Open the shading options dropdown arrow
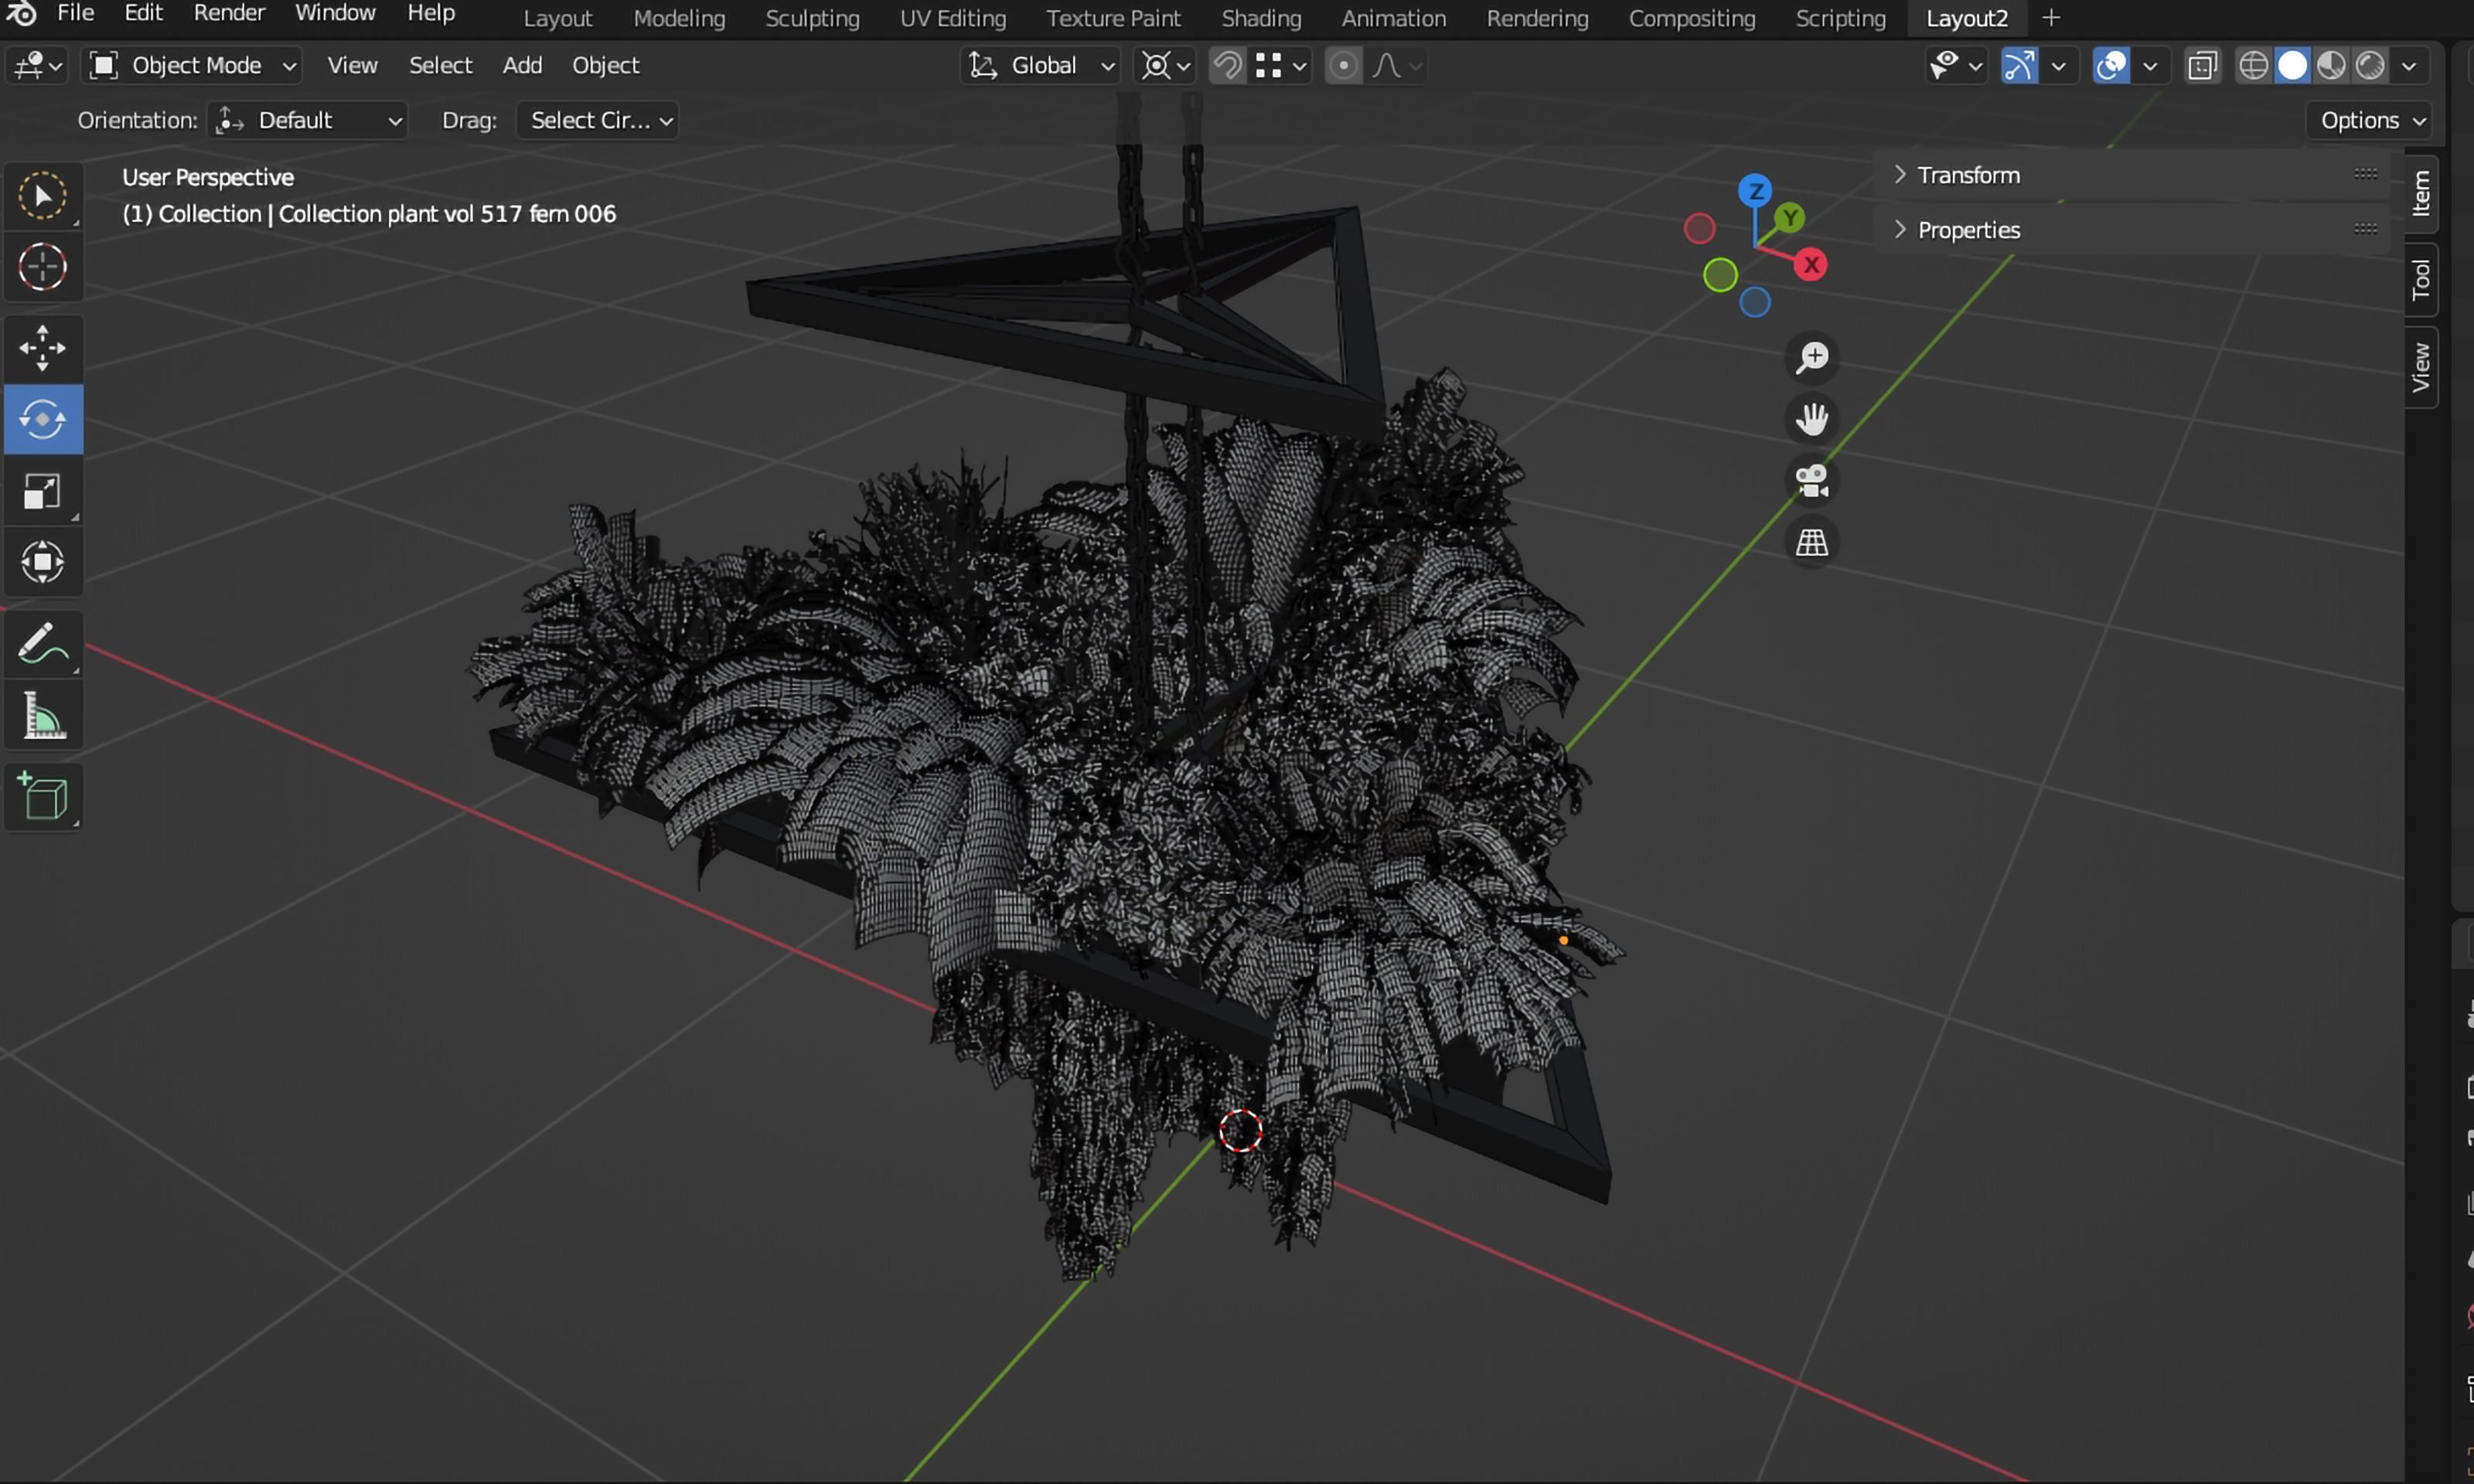 (2409, 66)
